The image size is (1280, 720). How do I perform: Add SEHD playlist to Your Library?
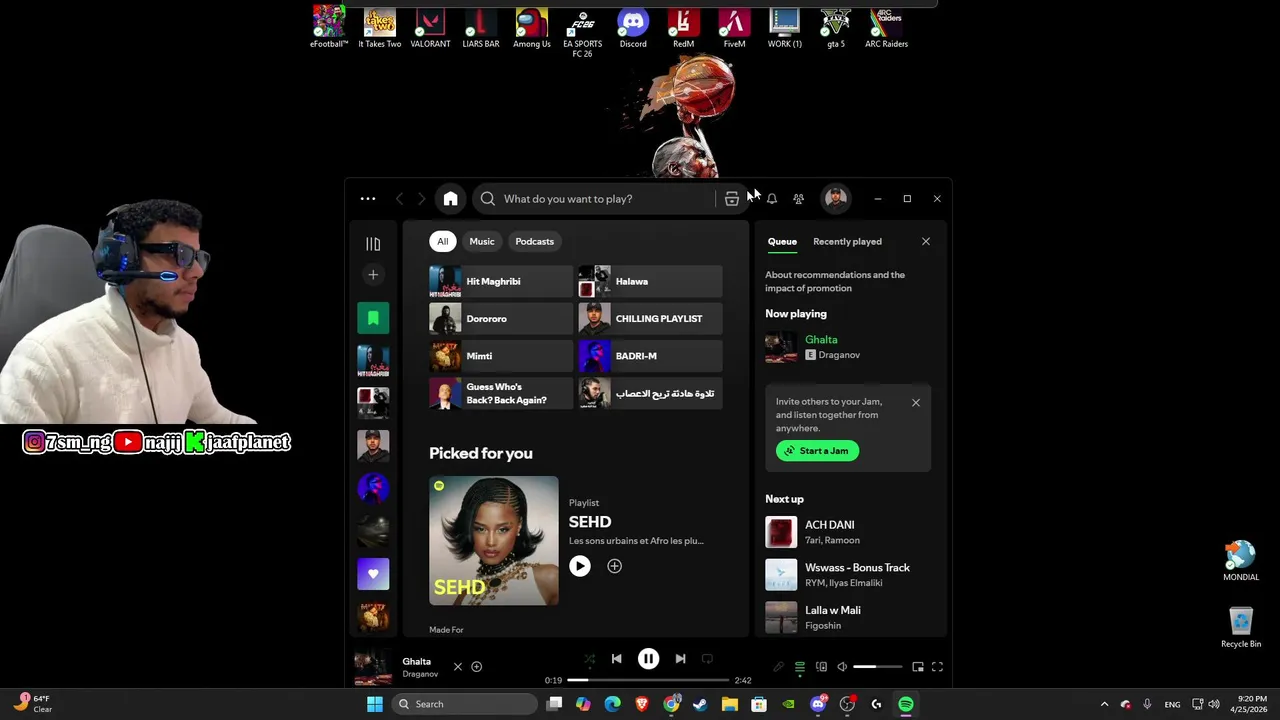(x=614, y=566)
